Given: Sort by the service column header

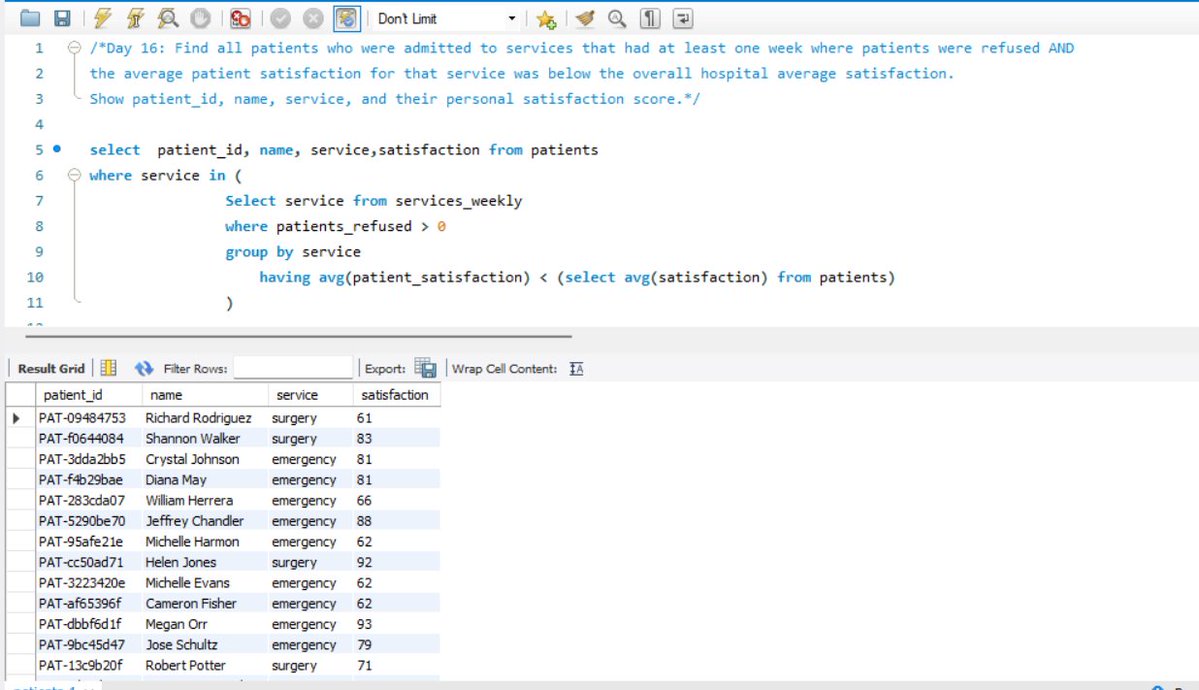Looking at the screenshot, I should 310,395.
